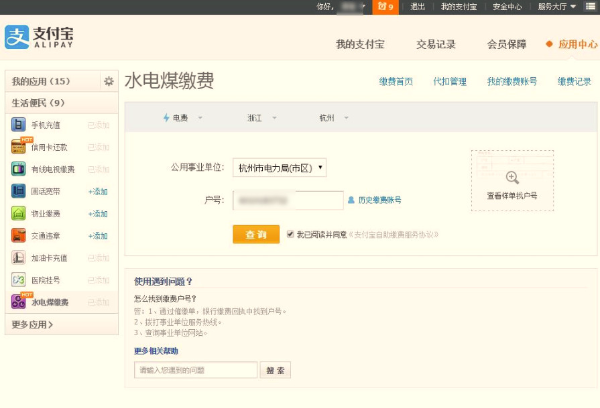Open the 信用卡还款 credit card icon
The image size is (600, 408).
18,147
